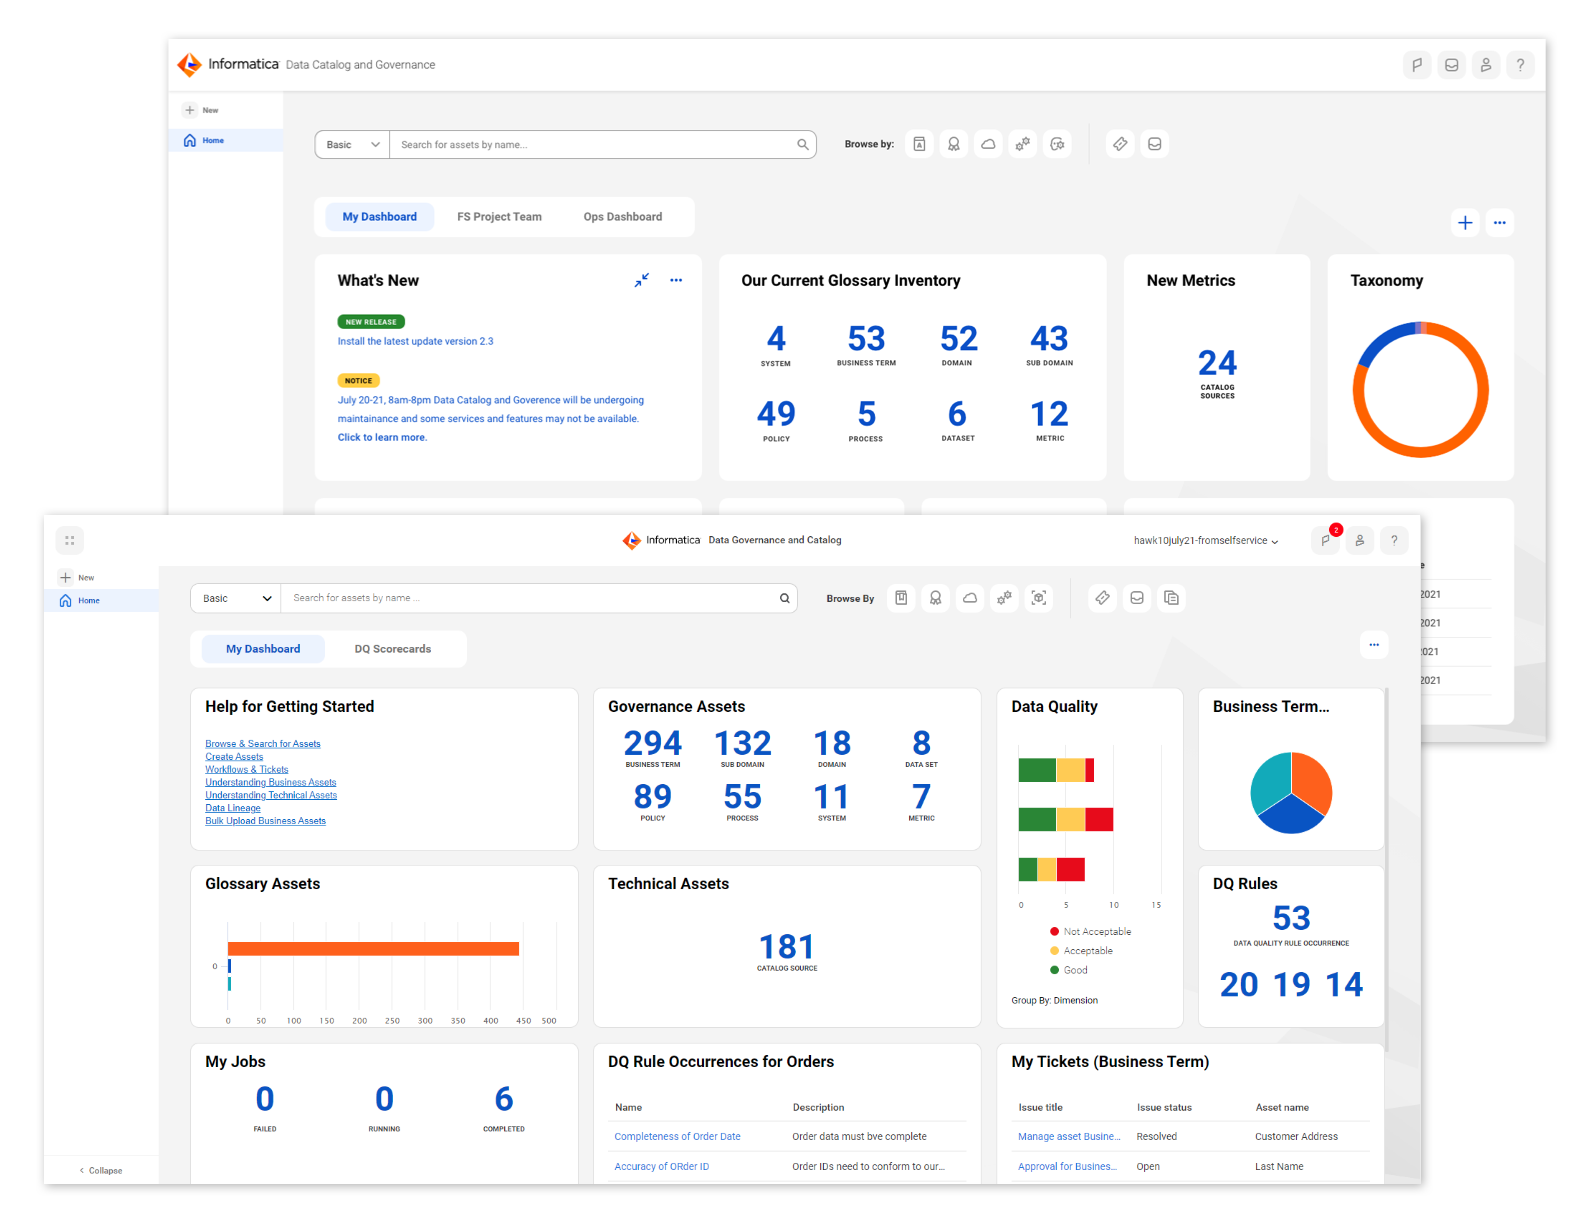Open inbox icon in back window header
1584x1224 pixels.
click(x=1452, y=65)
